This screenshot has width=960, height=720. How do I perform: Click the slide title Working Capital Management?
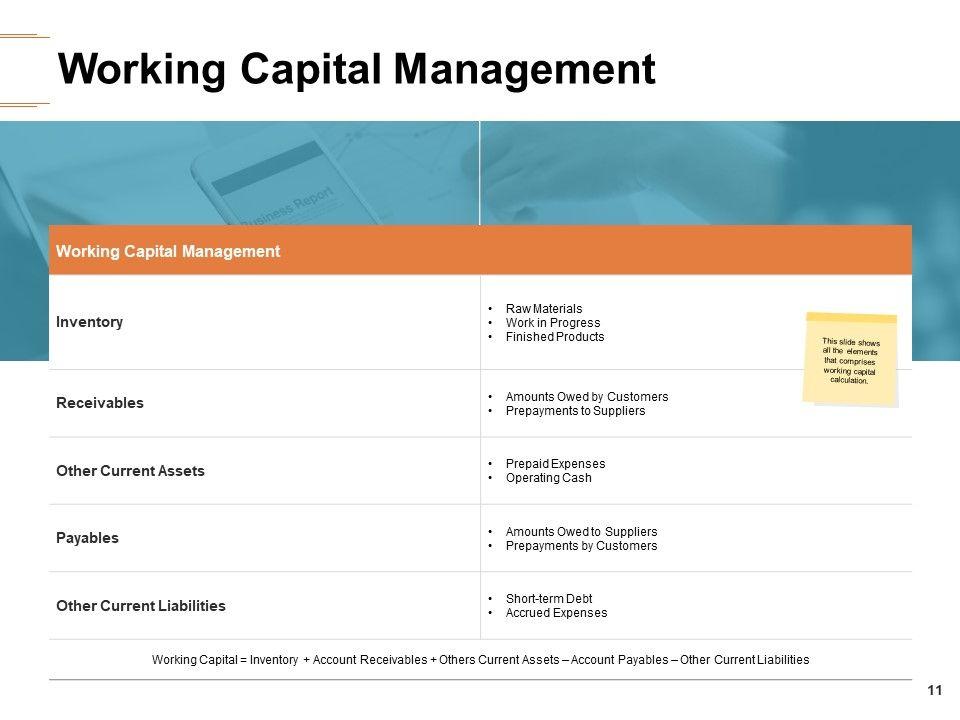(x=356, y=69)
